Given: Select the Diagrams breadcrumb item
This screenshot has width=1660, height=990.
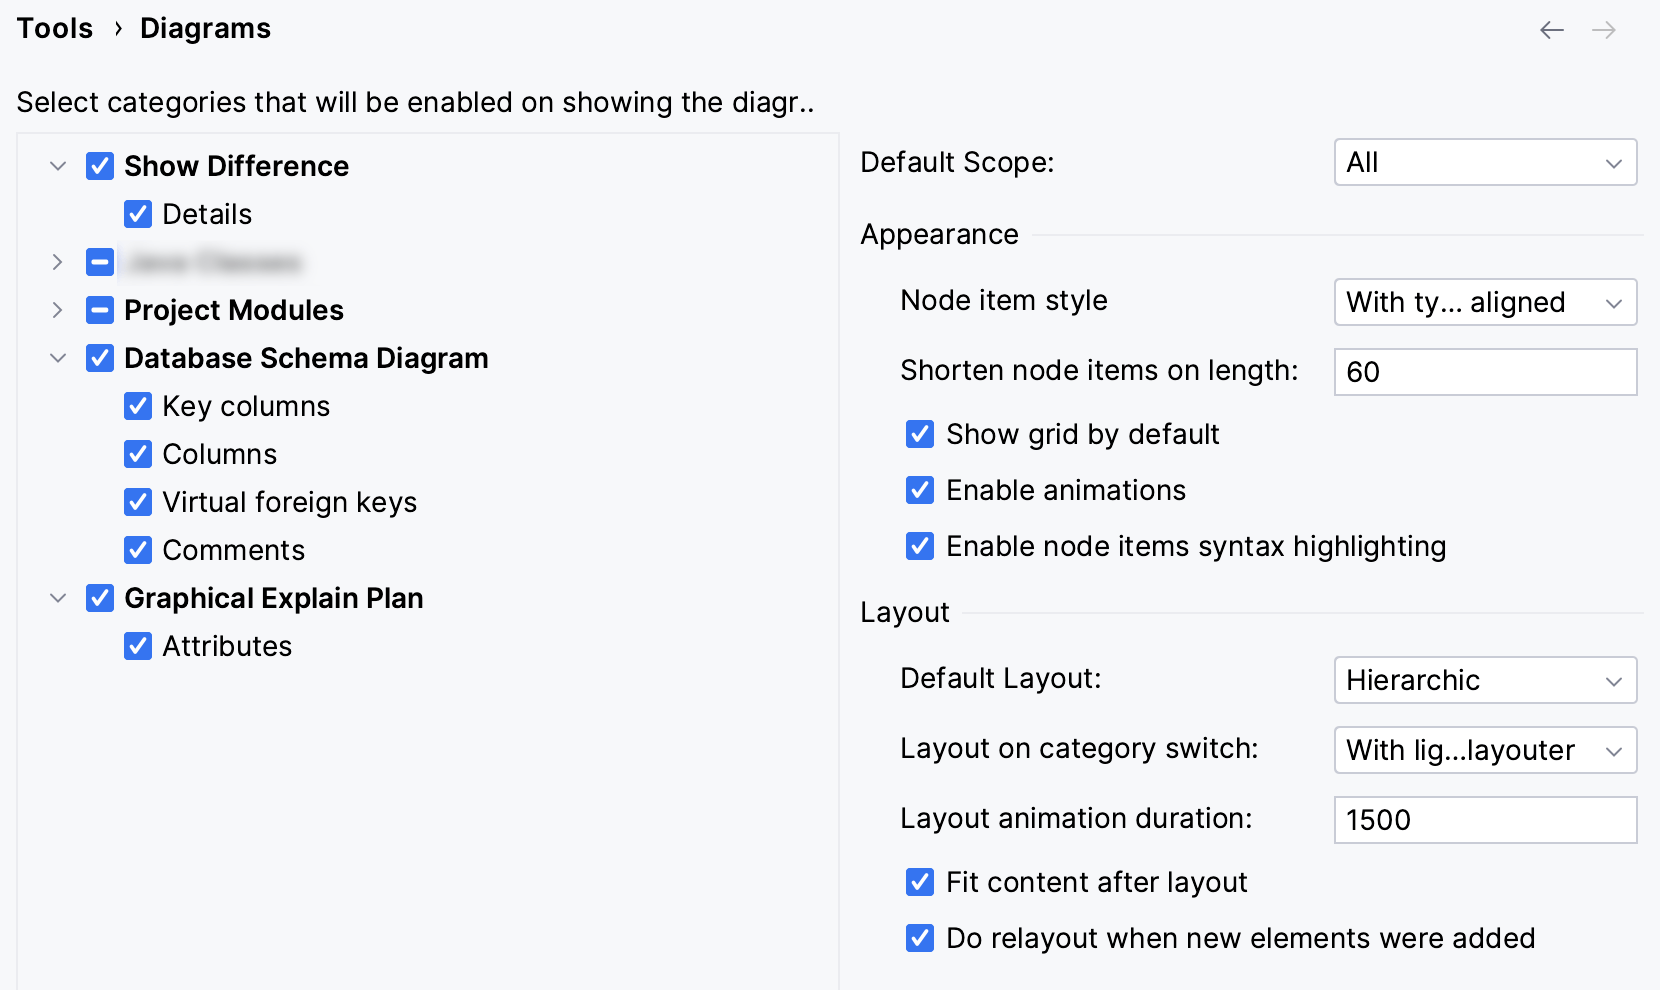Looking at the screenshot, I should [204, 28].
